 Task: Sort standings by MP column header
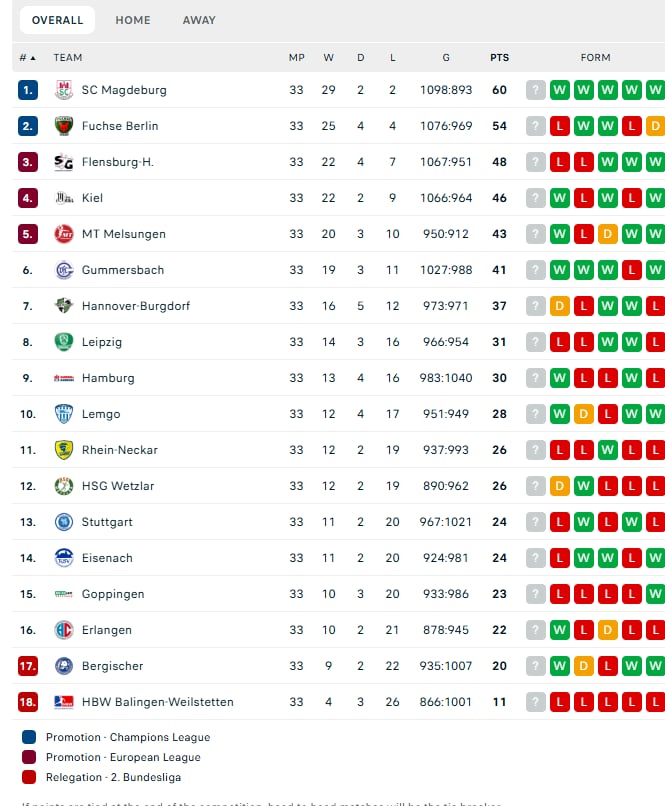[x=297, y=58]
